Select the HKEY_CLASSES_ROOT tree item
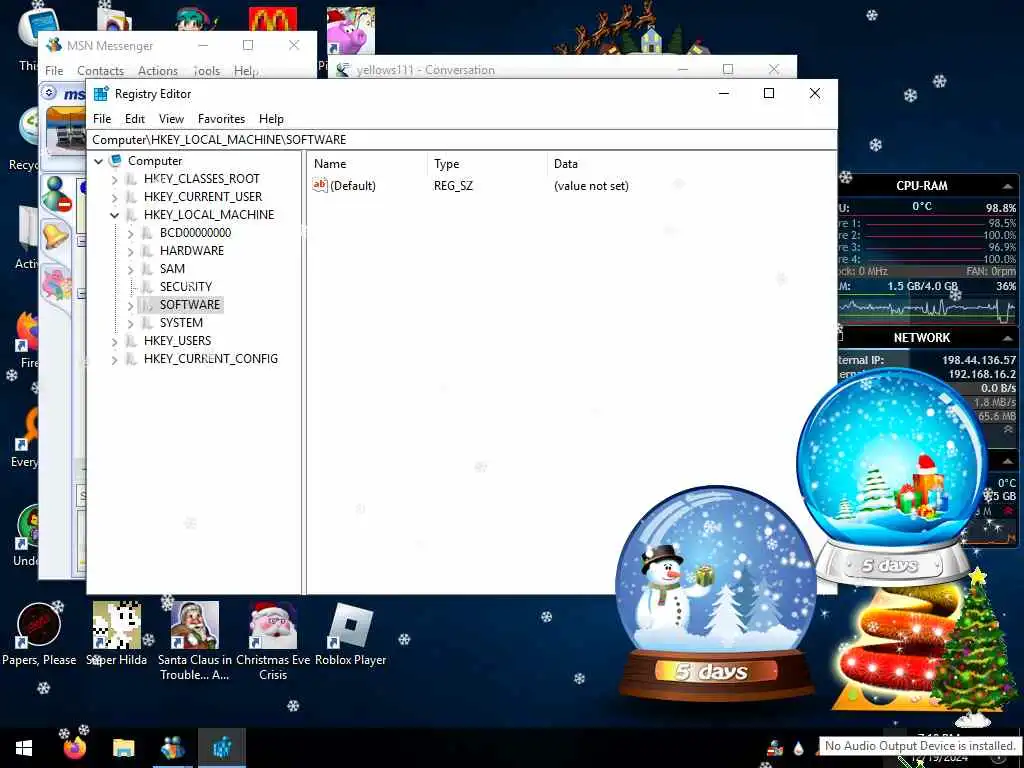 [x=202, y=179]
